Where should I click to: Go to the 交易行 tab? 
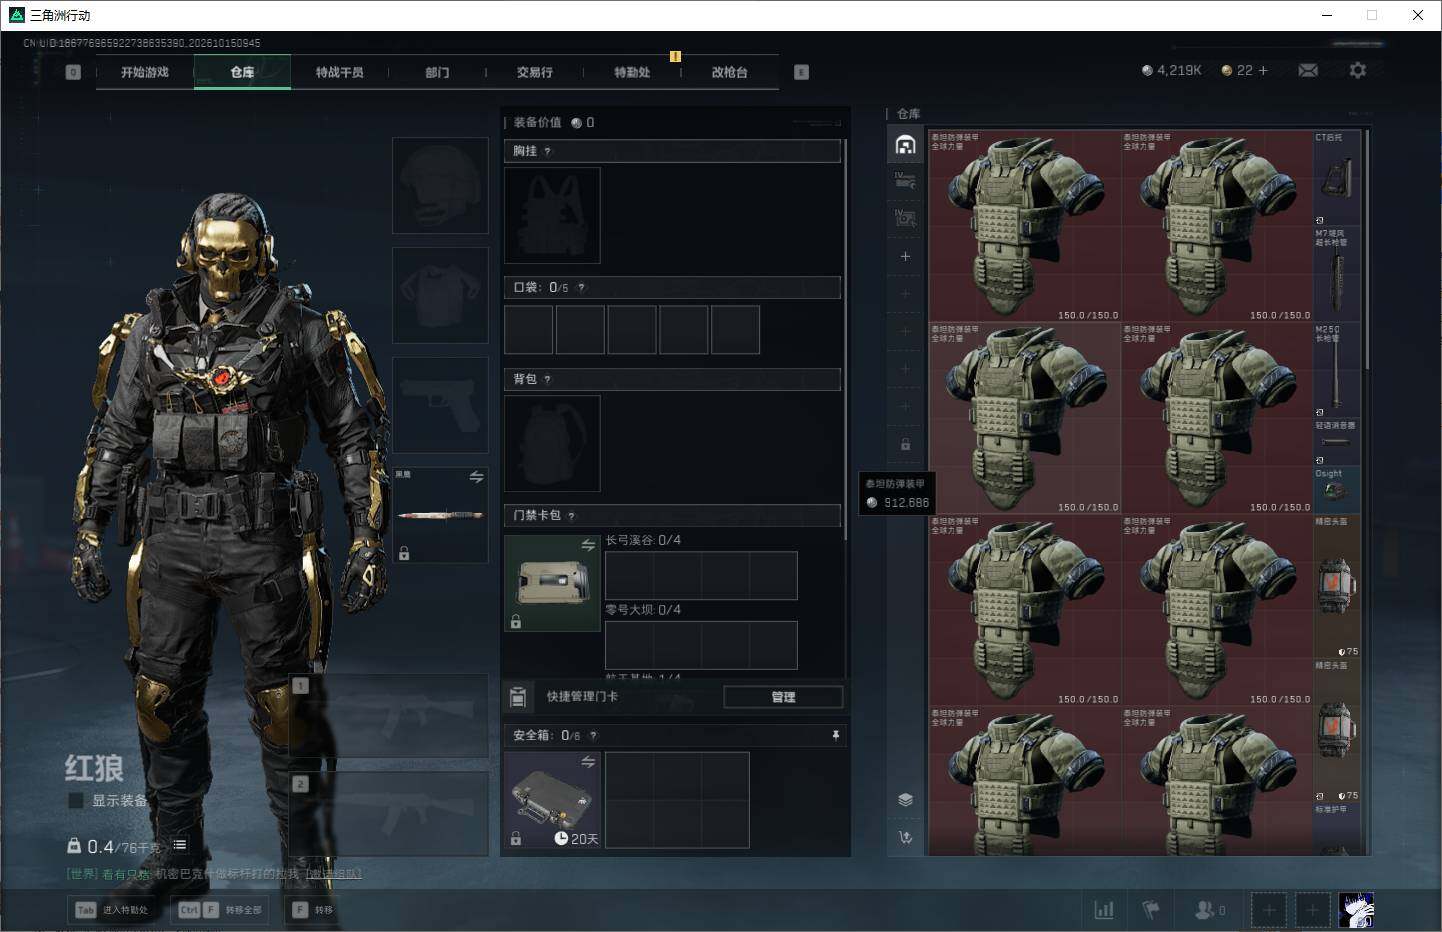(x=534, y=72)
